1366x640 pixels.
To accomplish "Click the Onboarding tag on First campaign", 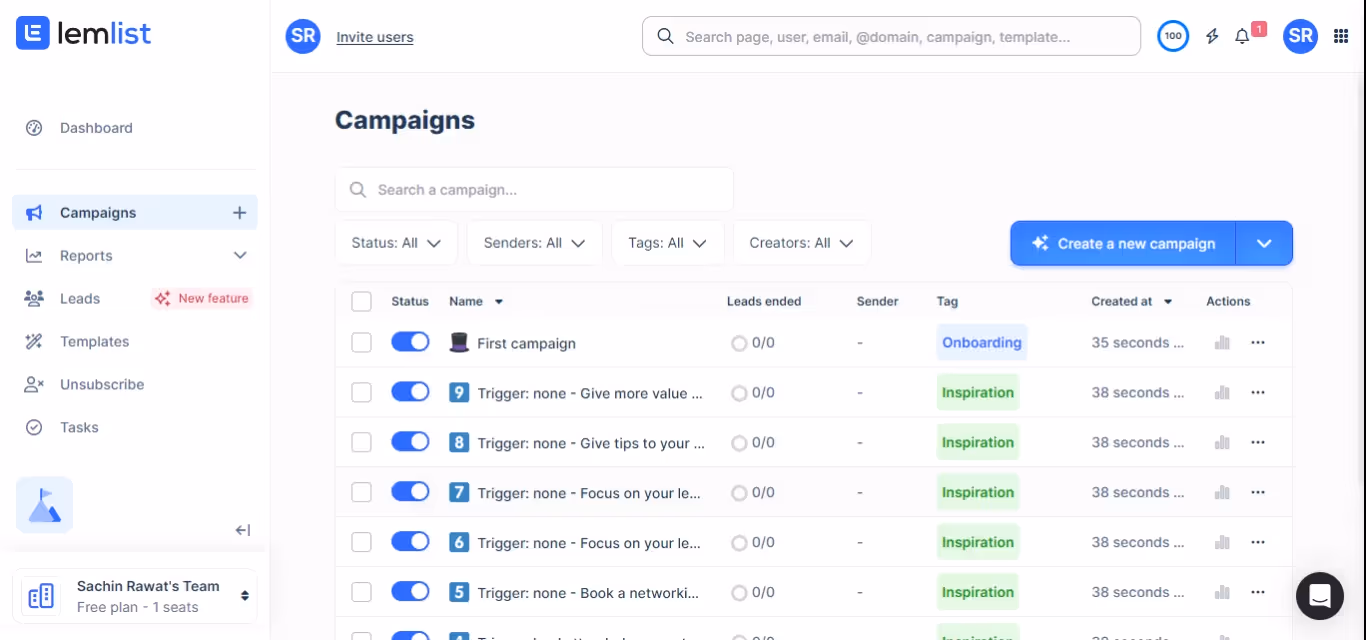I will tap(981, 342).
